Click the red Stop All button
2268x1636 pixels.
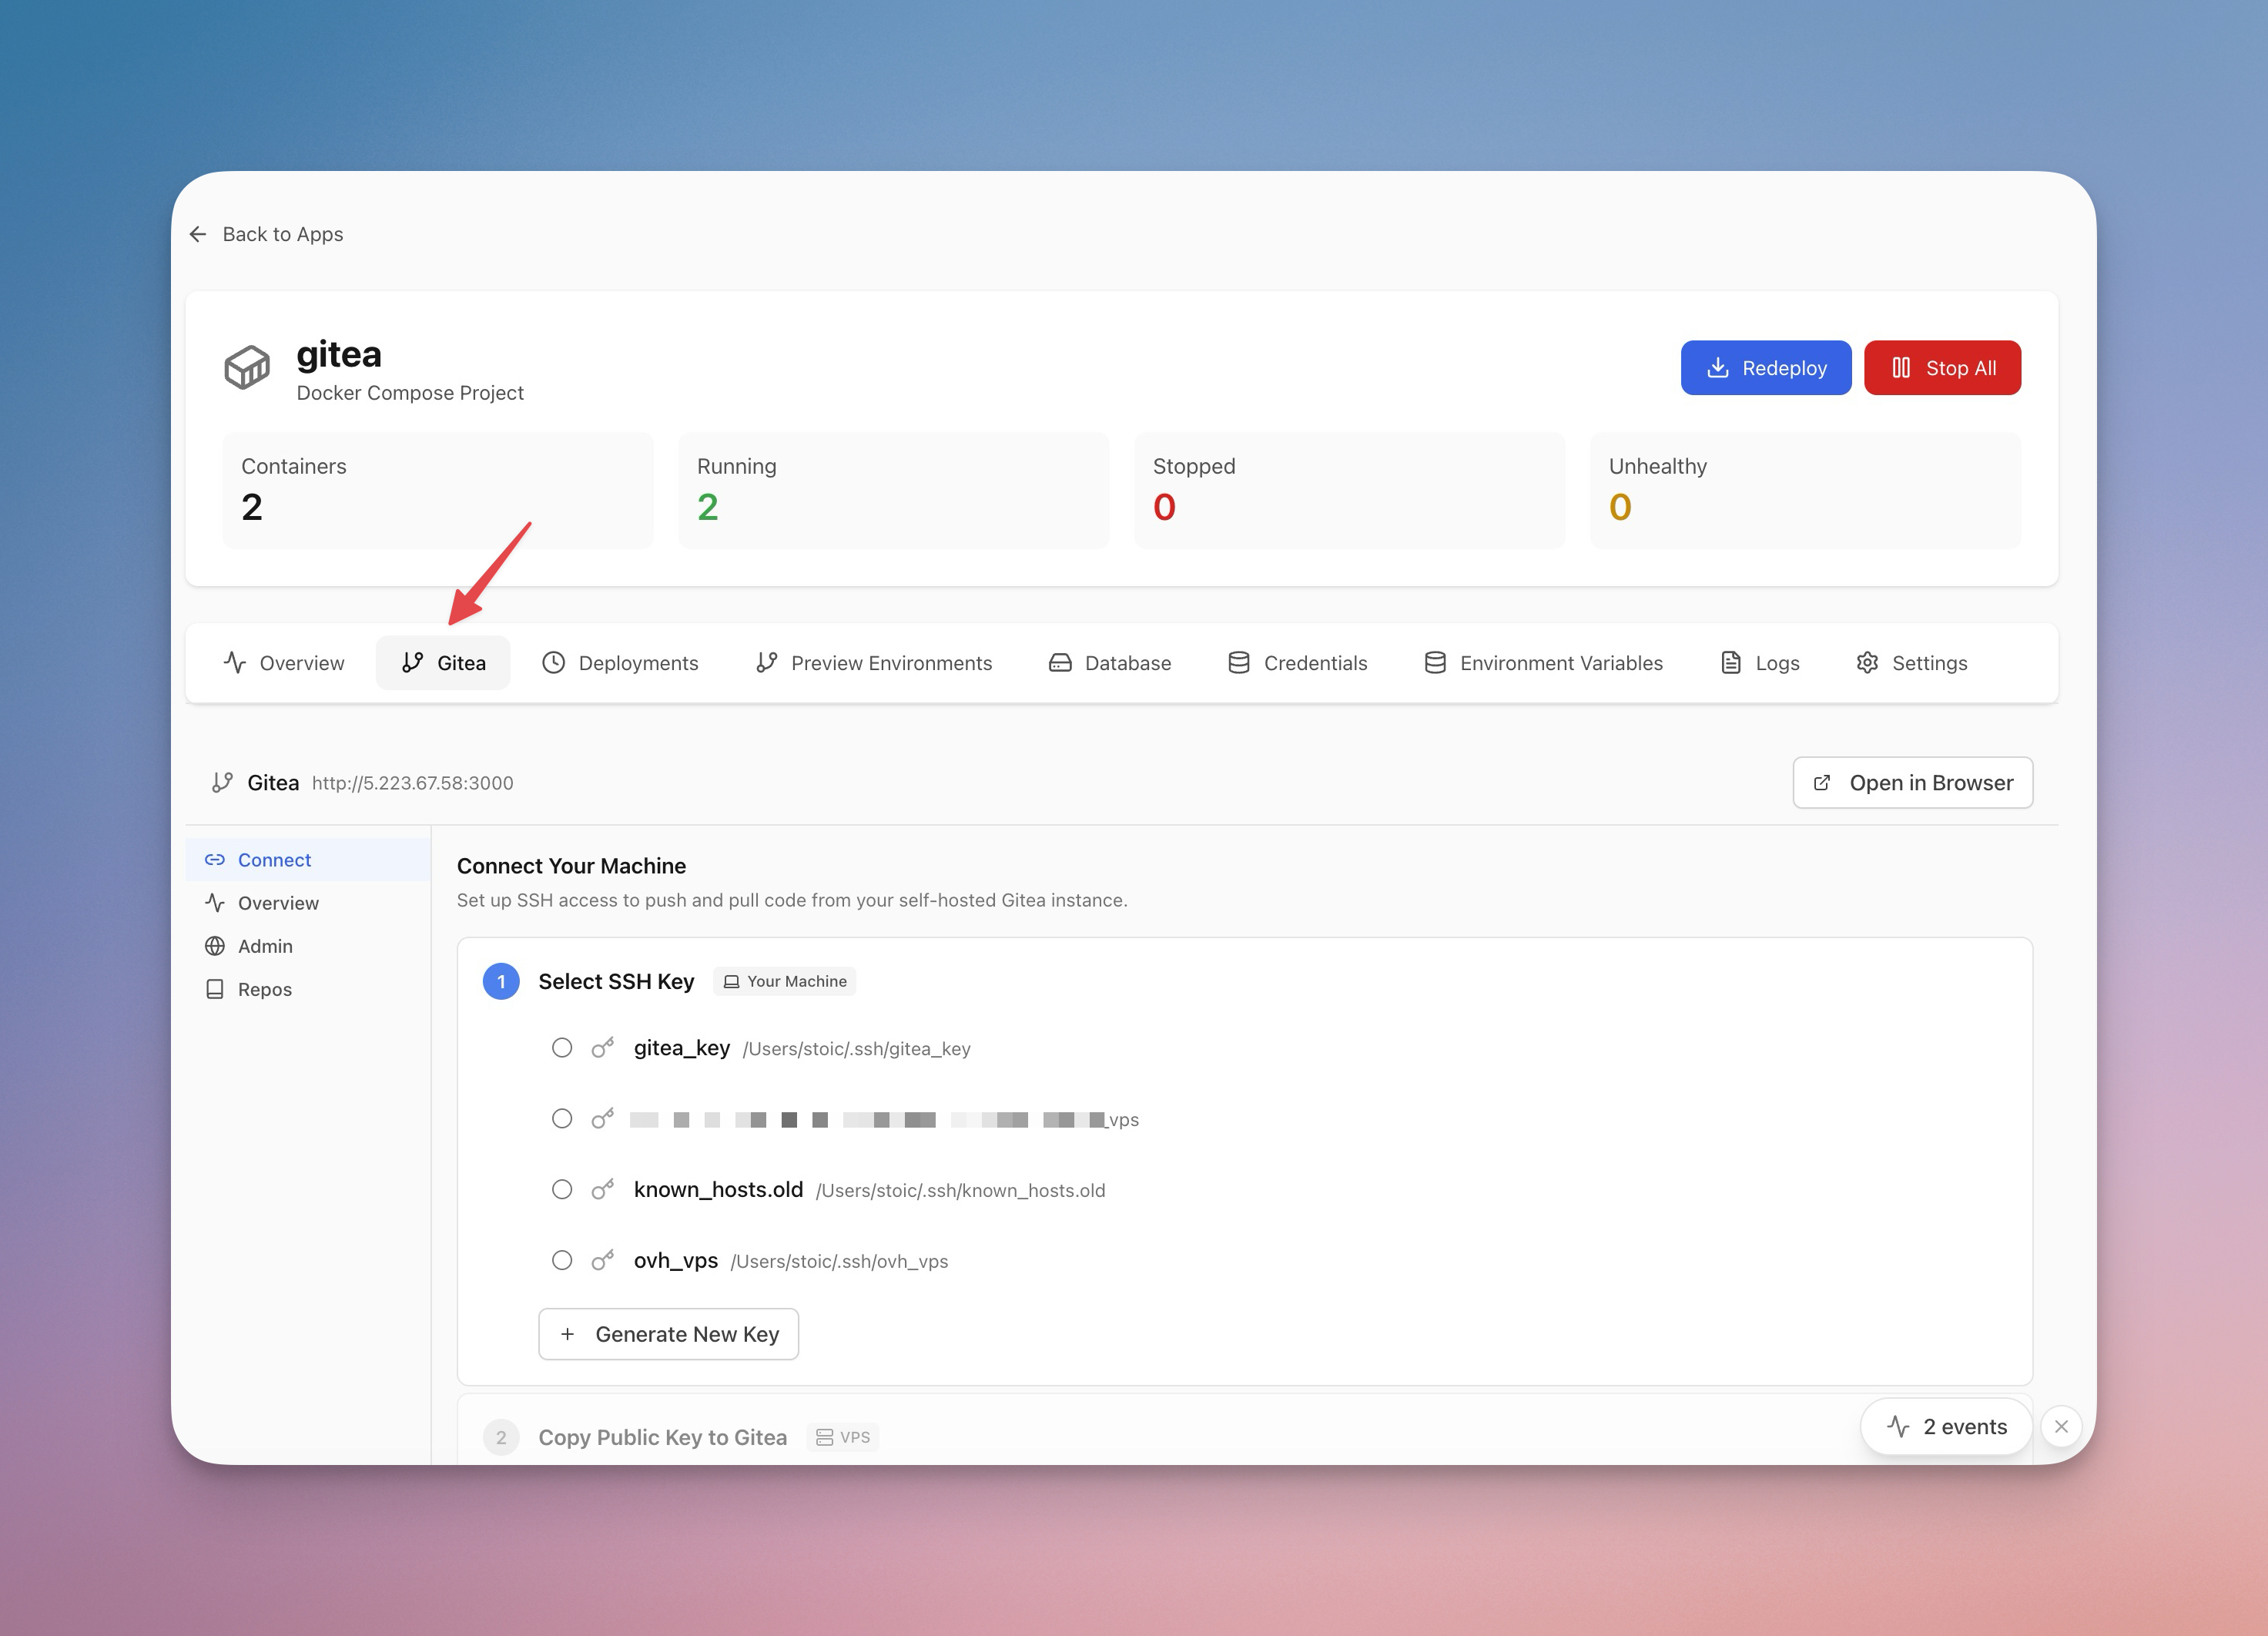pos(1942,368)
